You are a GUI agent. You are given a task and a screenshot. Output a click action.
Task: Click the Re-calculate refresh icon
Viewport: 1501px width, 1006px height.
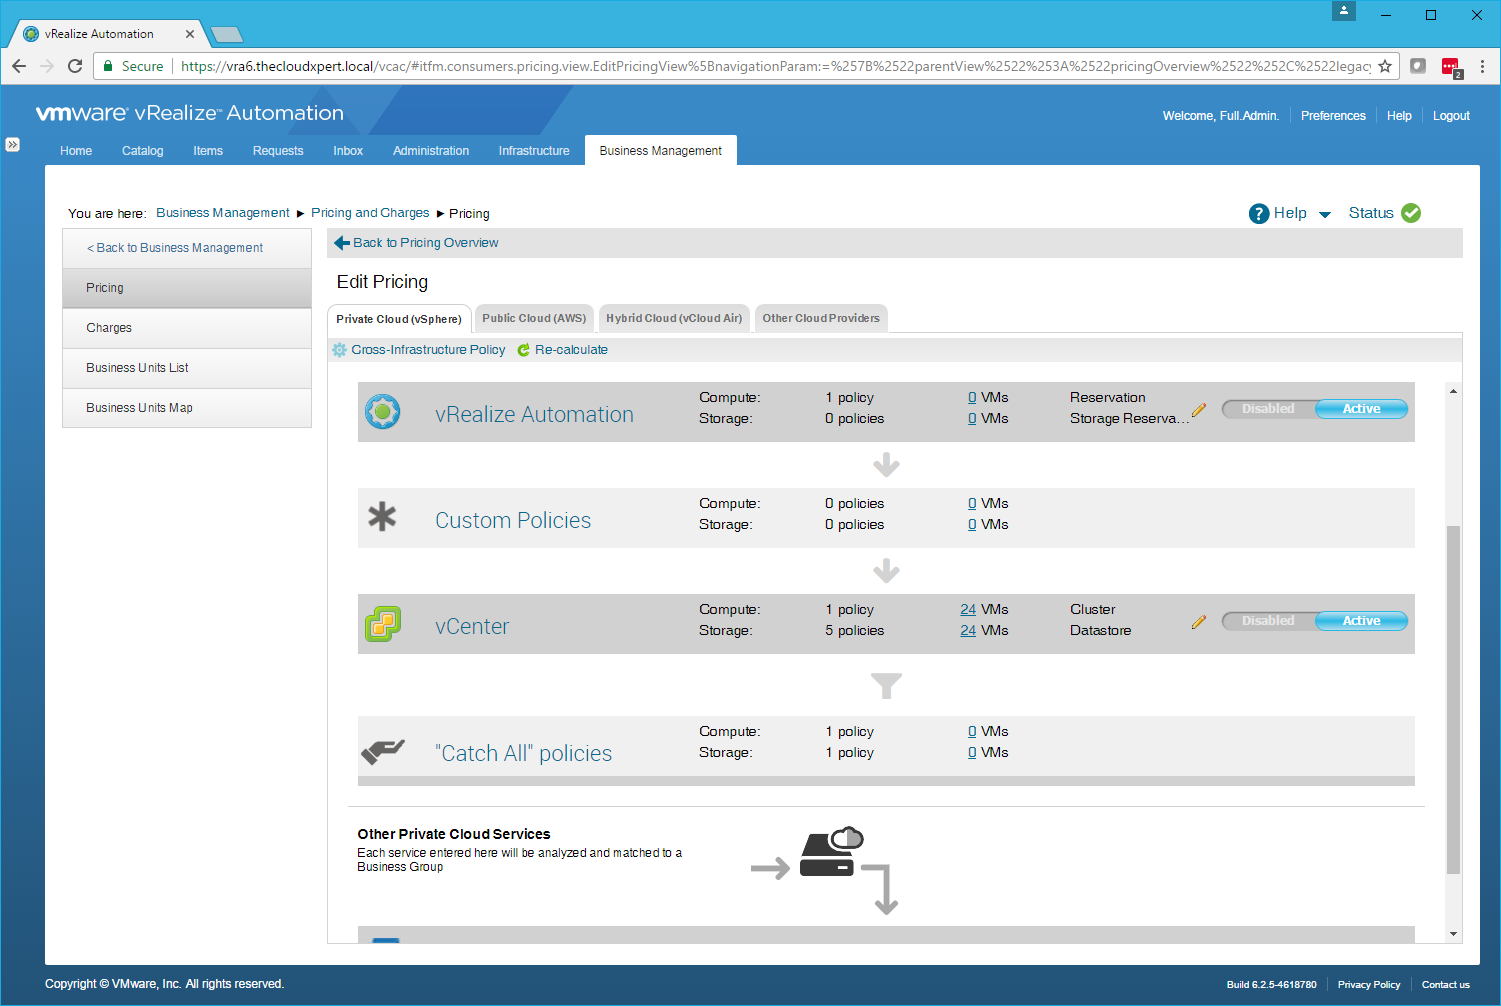[x=523, y=350]
